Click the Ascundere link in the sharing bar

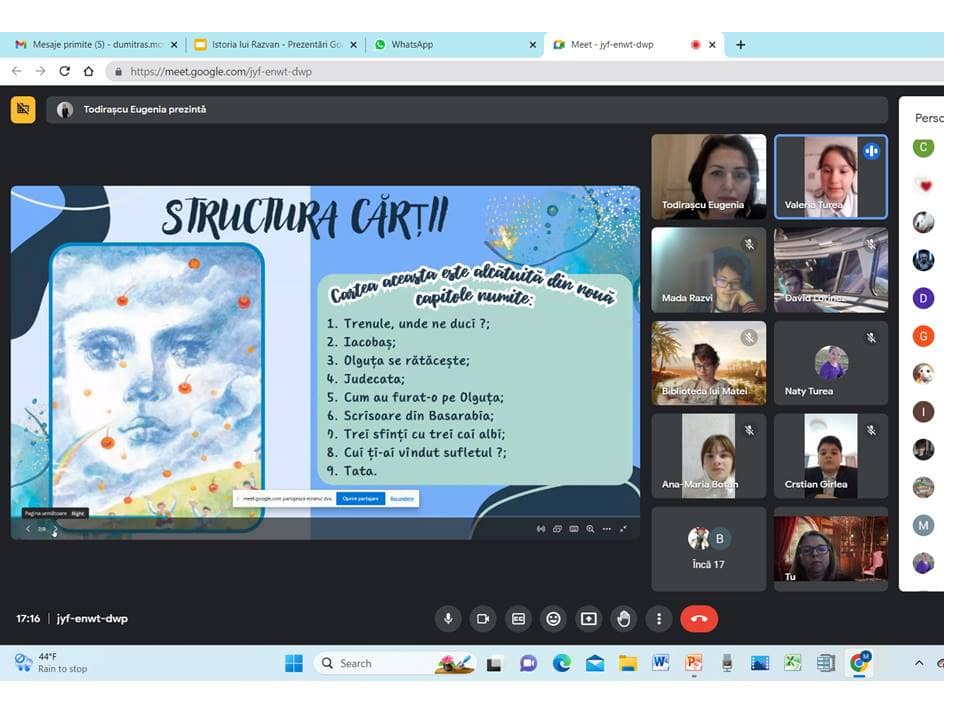(402, 498)
